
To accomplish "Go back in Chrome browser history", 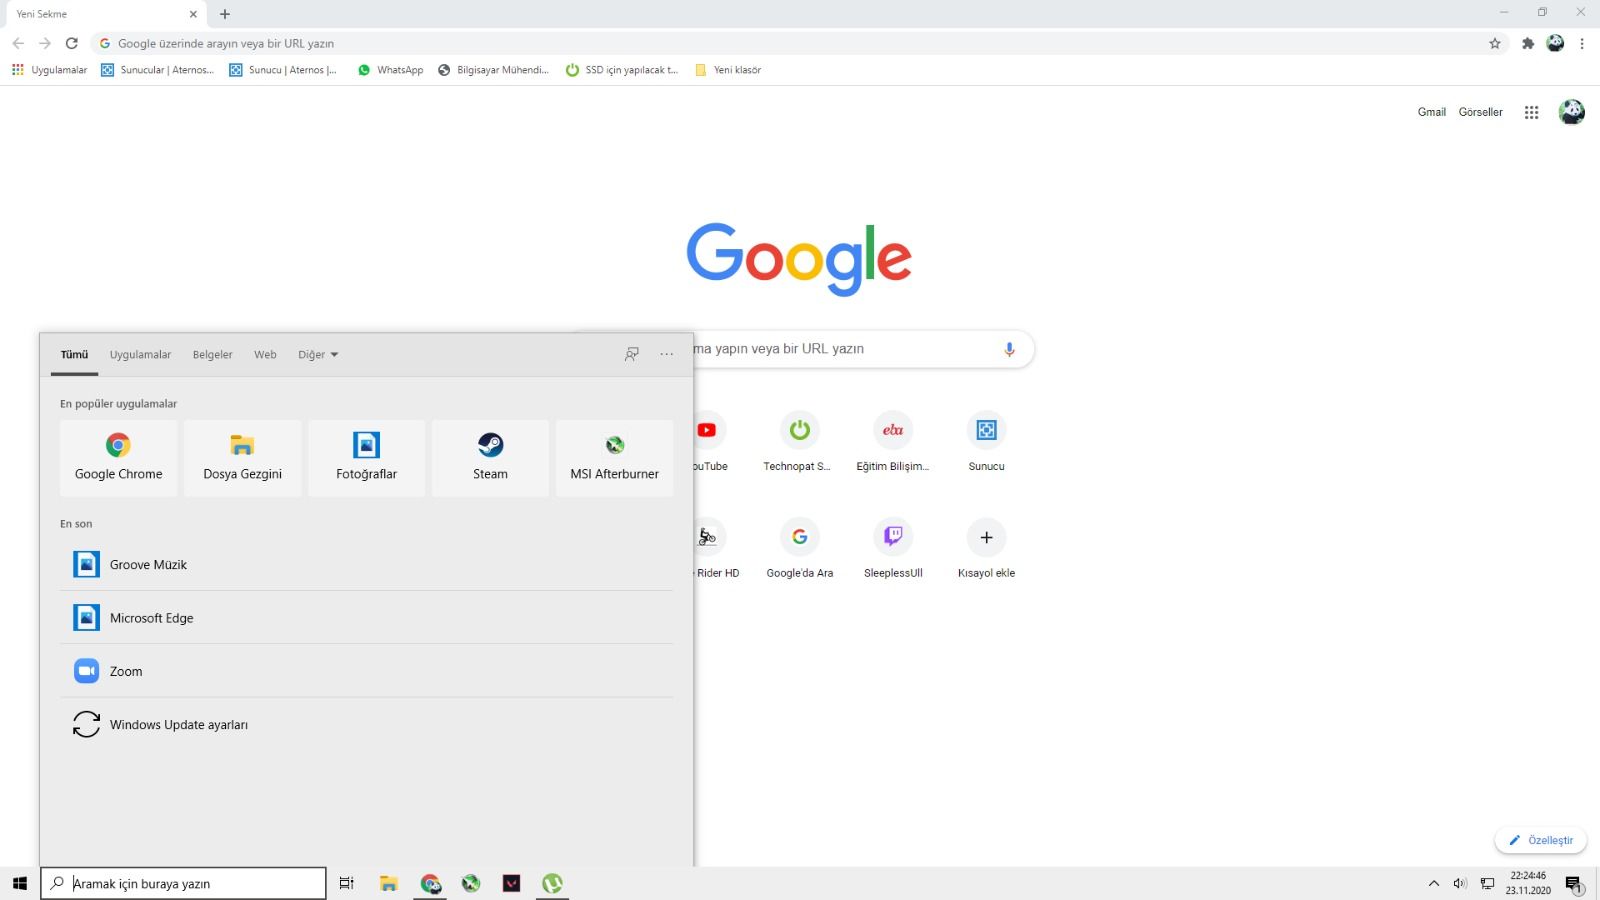I will pos(18,43).
